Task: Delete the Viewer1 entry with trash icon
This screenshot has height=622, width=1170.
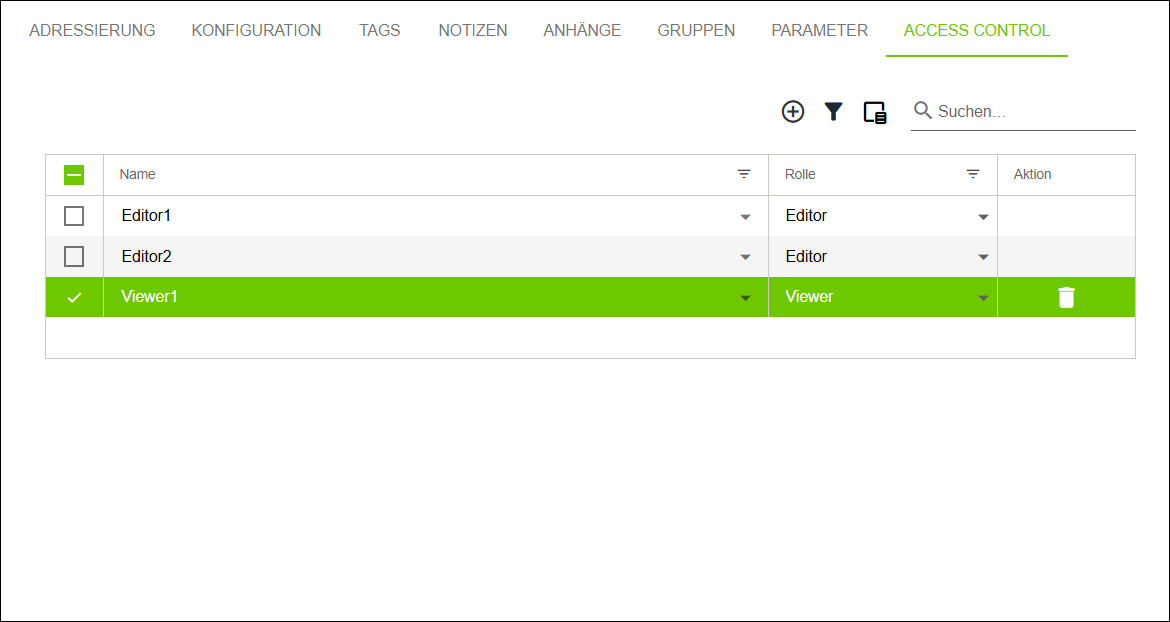Action: click(1066, 297)
